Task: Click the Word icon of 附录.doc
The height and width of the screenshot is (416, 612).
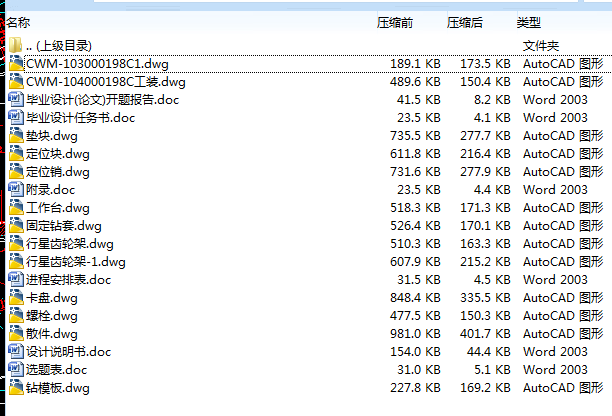Action: [x=16, y=189]
